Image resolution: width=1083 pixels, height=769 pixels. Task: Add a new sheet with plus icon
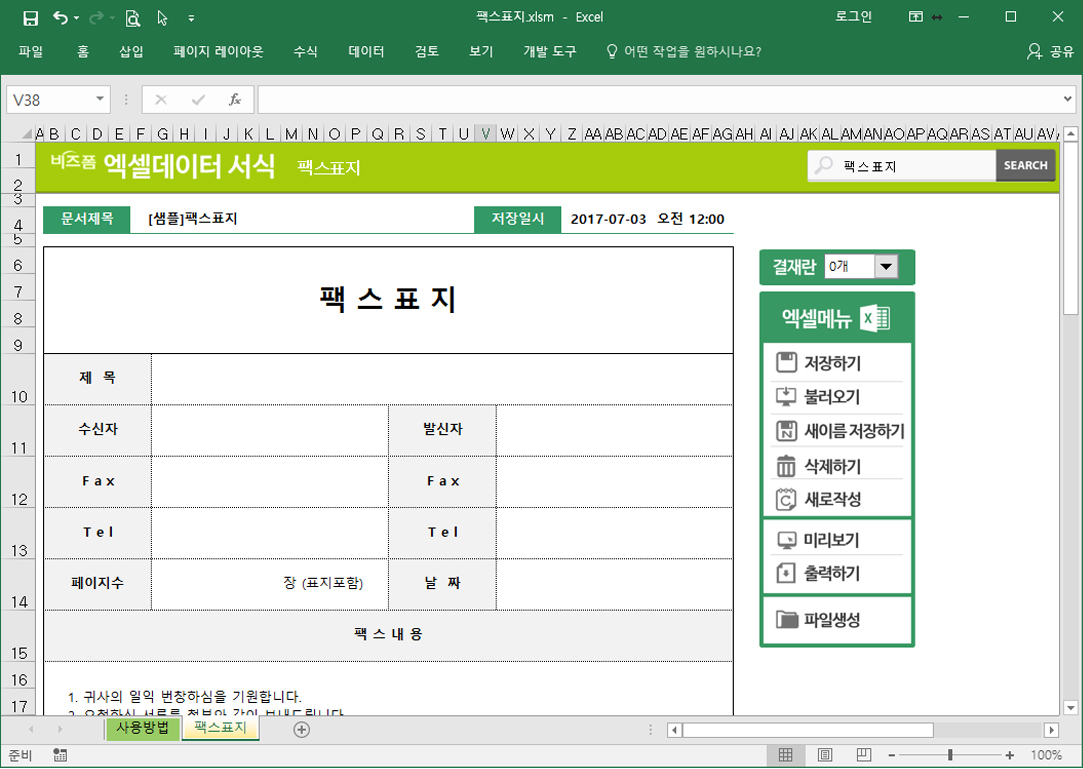tap(301, 730)
